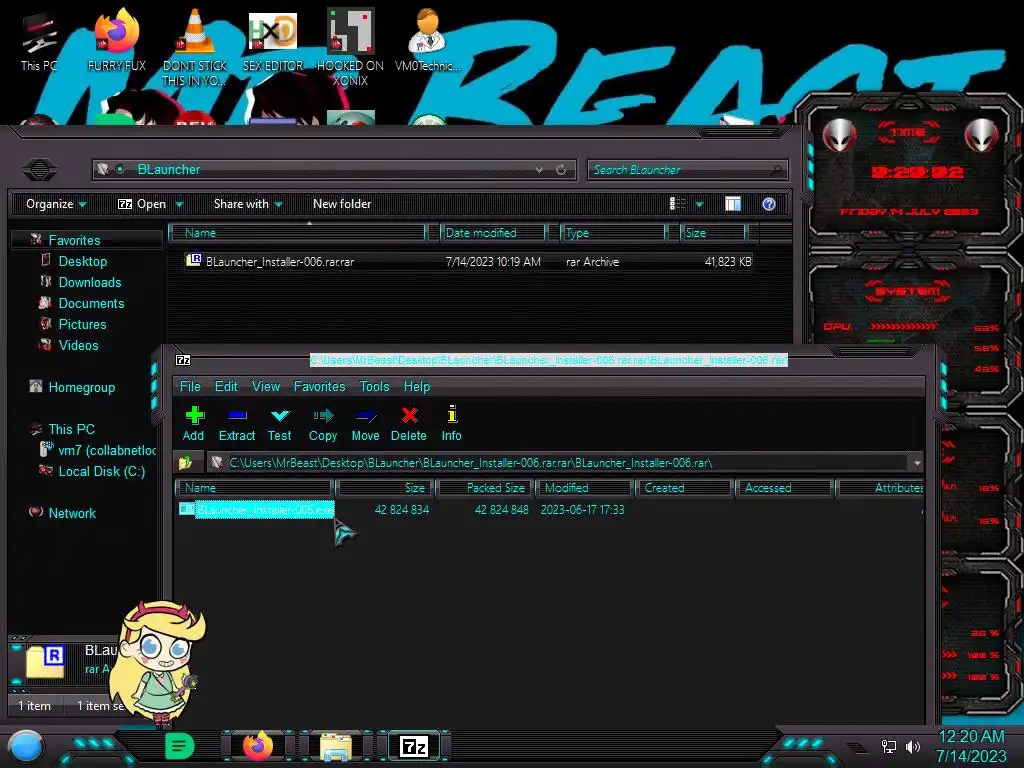
Task: Click the Explorer help question-mark icon
Action: tap(769, 204)
